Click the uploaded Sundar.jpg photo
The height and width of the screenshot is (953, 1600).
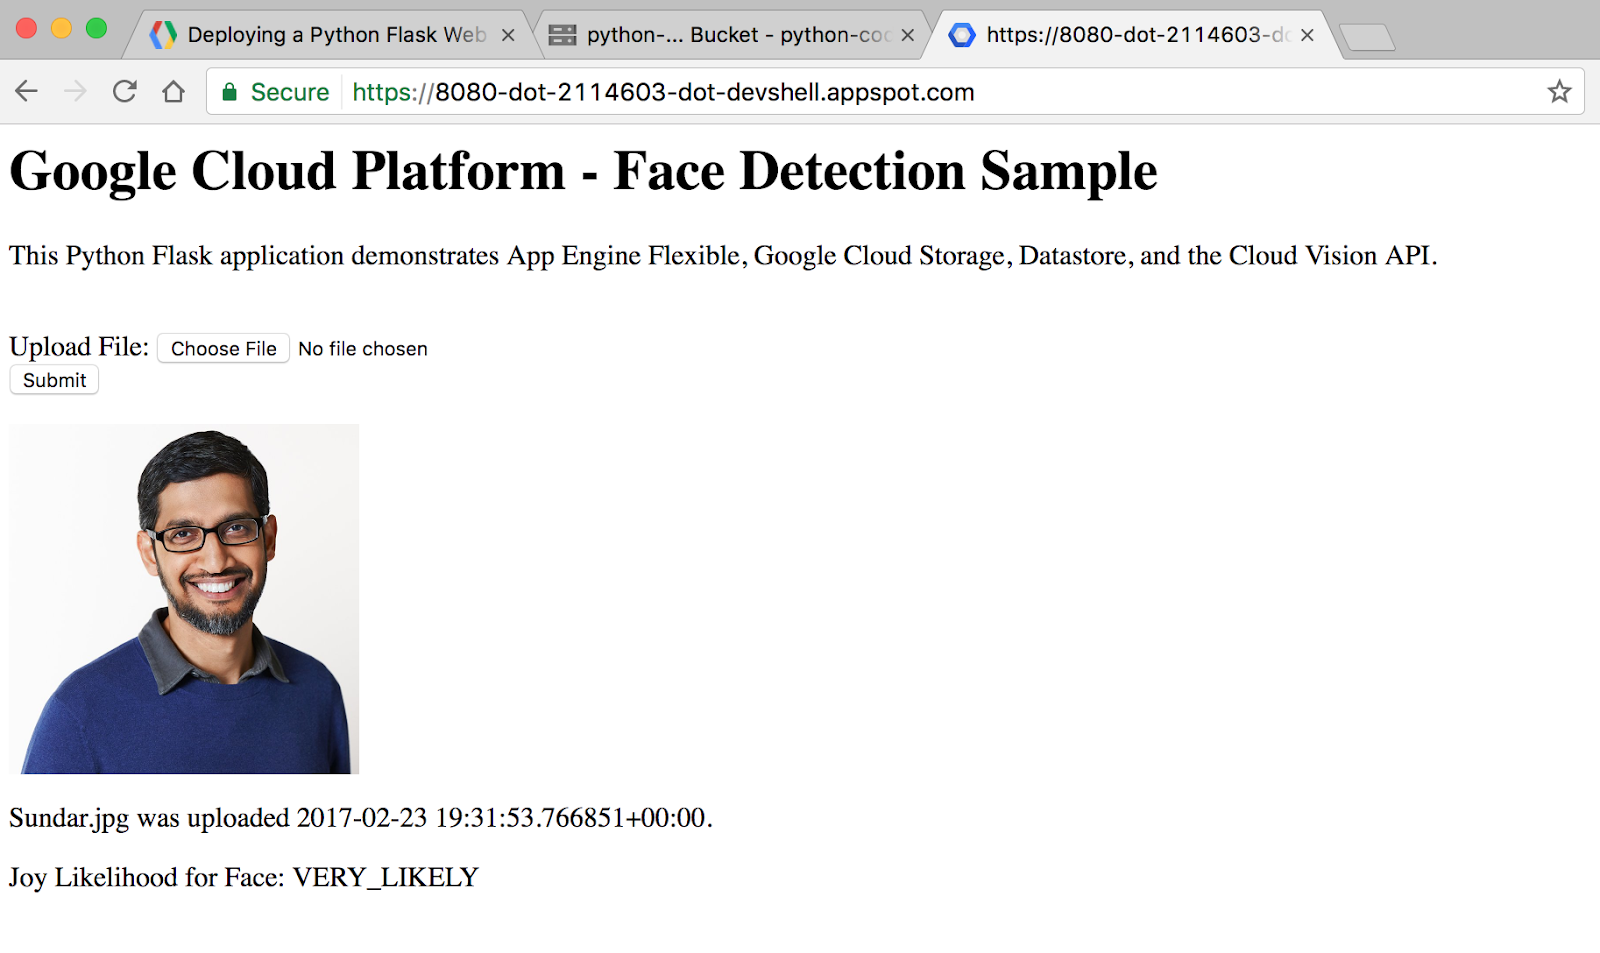pyautogui.click(x=183, y=598)
